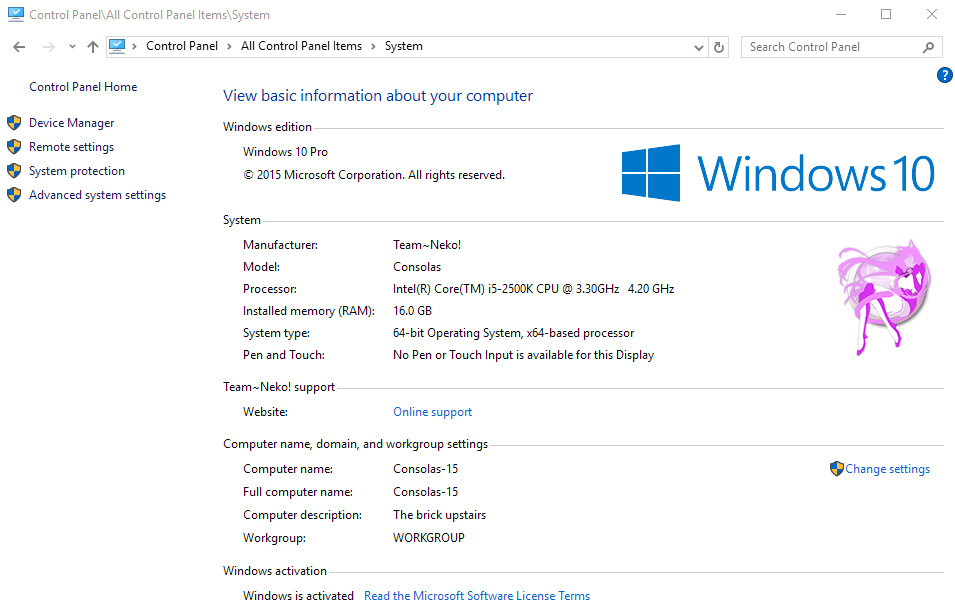
Task: Click the shield icon beside Change settings
Action: pyautogui.click(x=837, y=468)
